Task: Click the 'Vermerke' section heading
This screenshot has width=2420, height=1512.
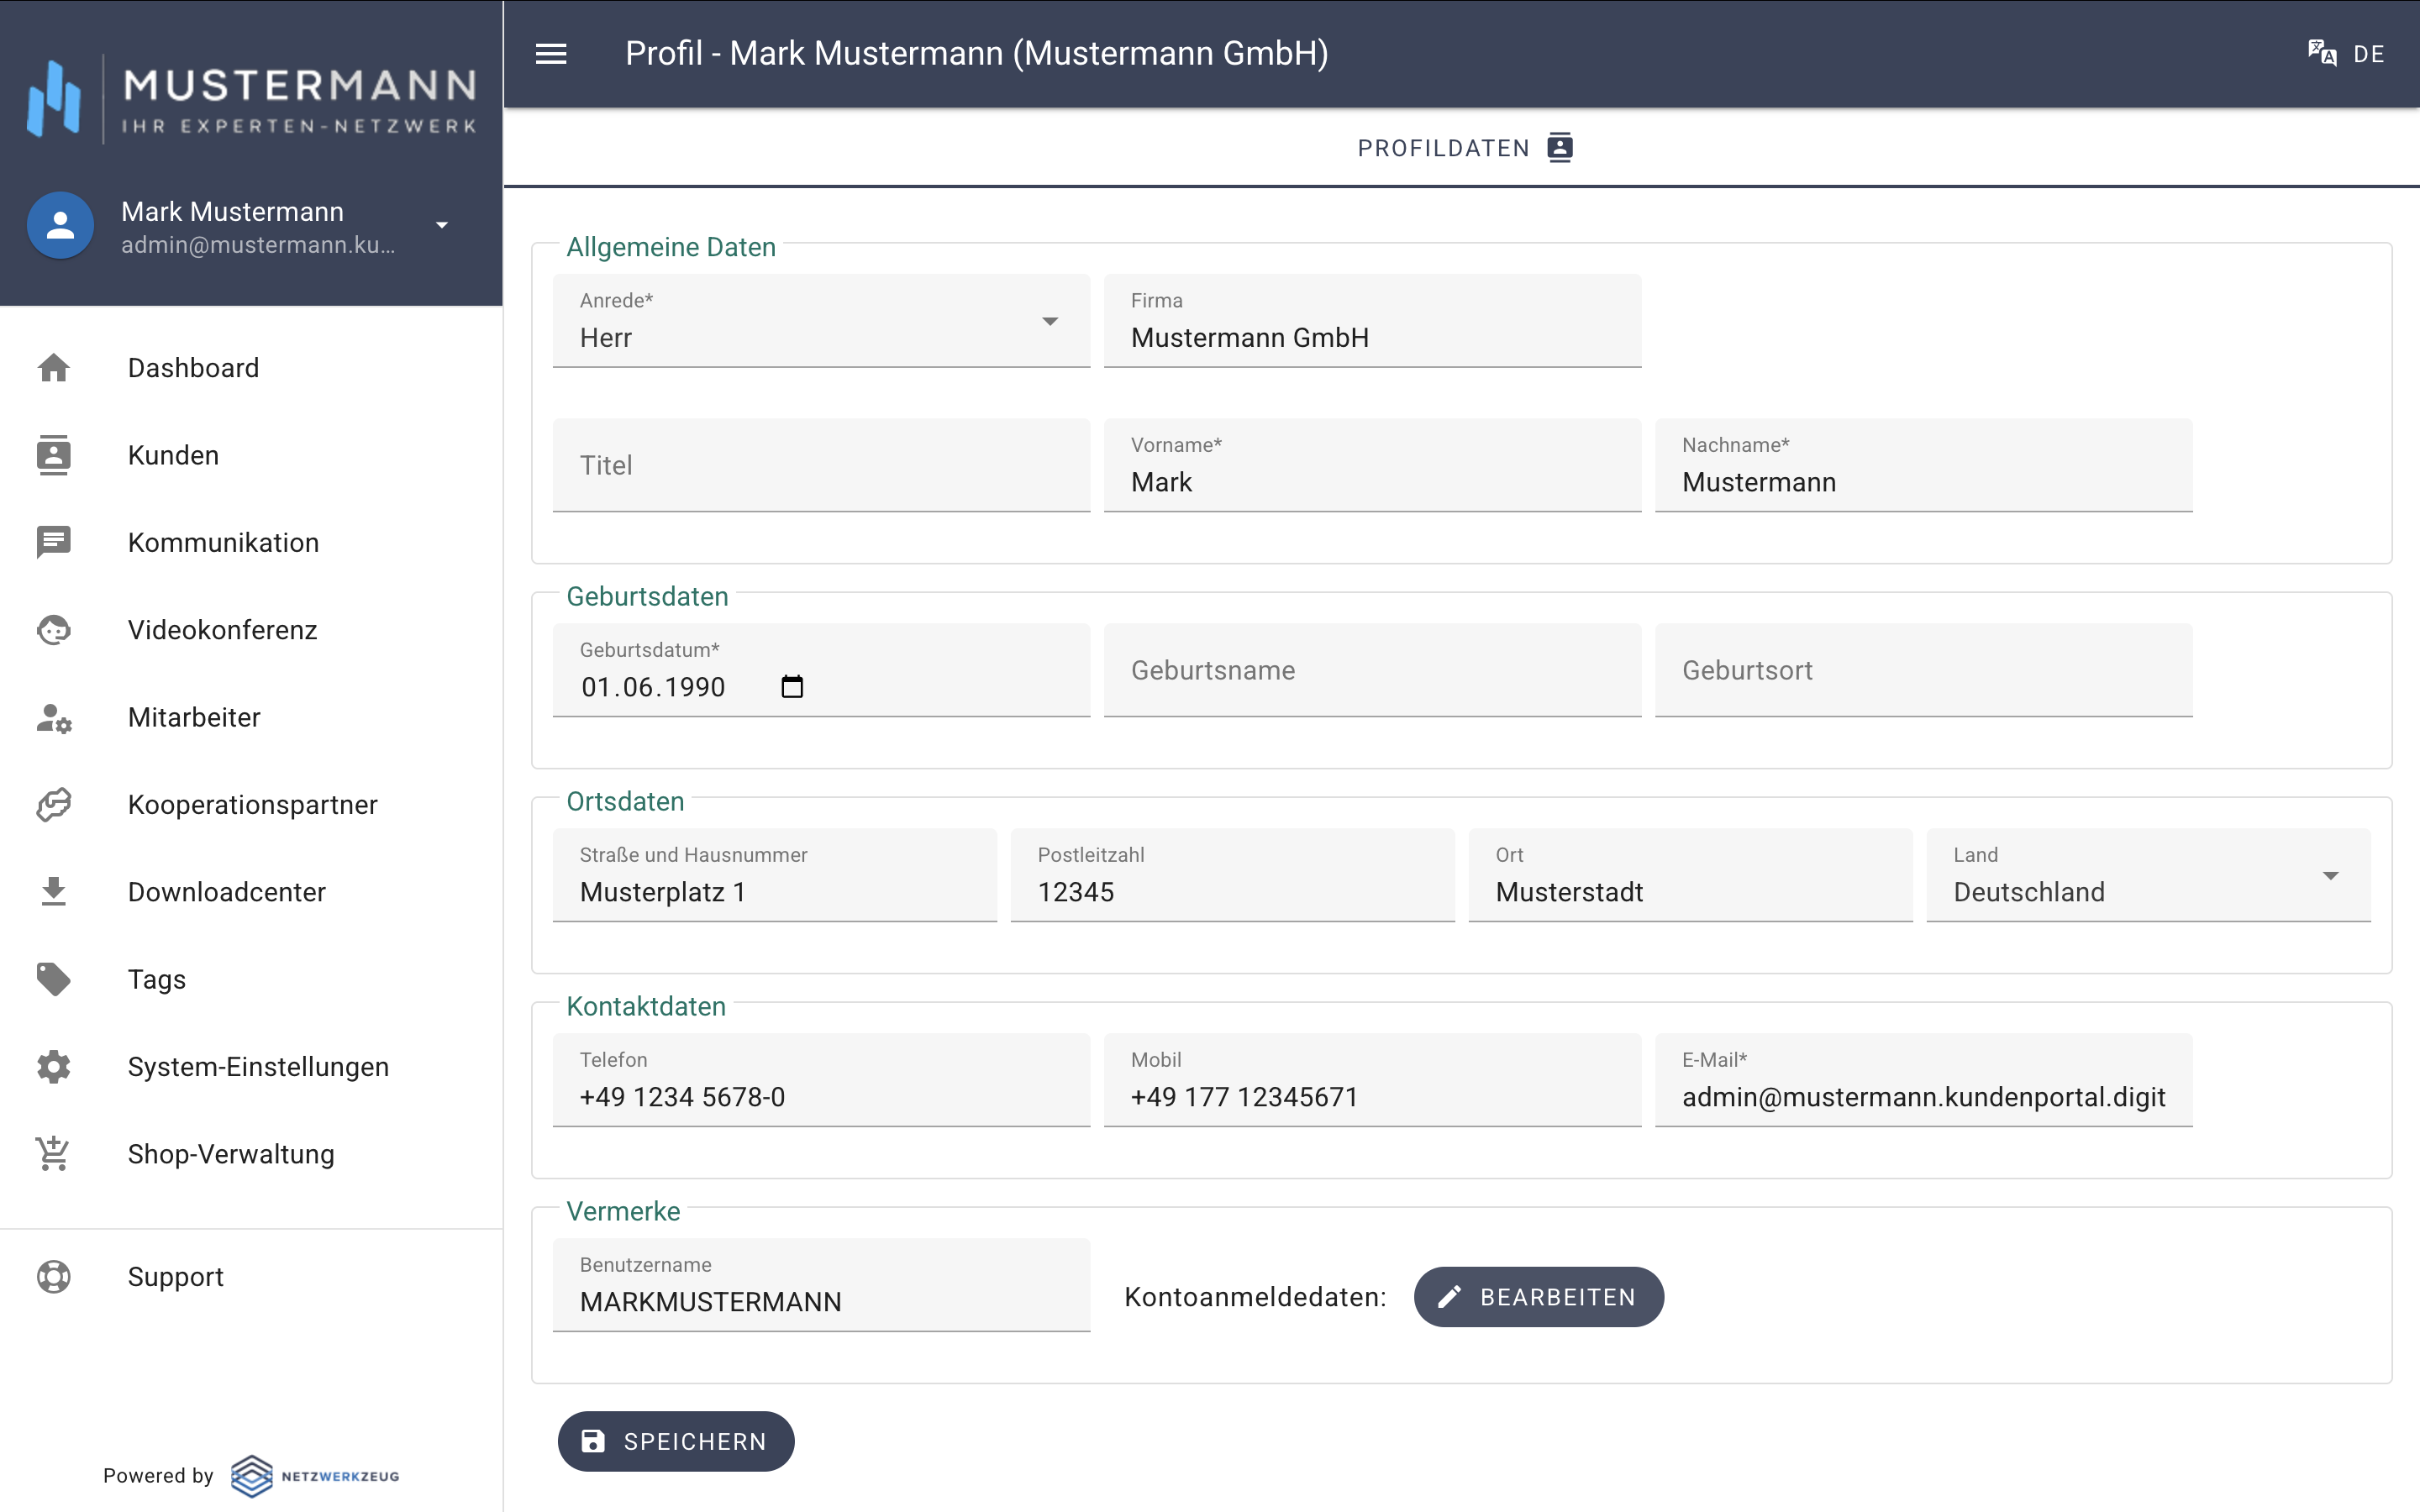Action: click(623, 1212)
